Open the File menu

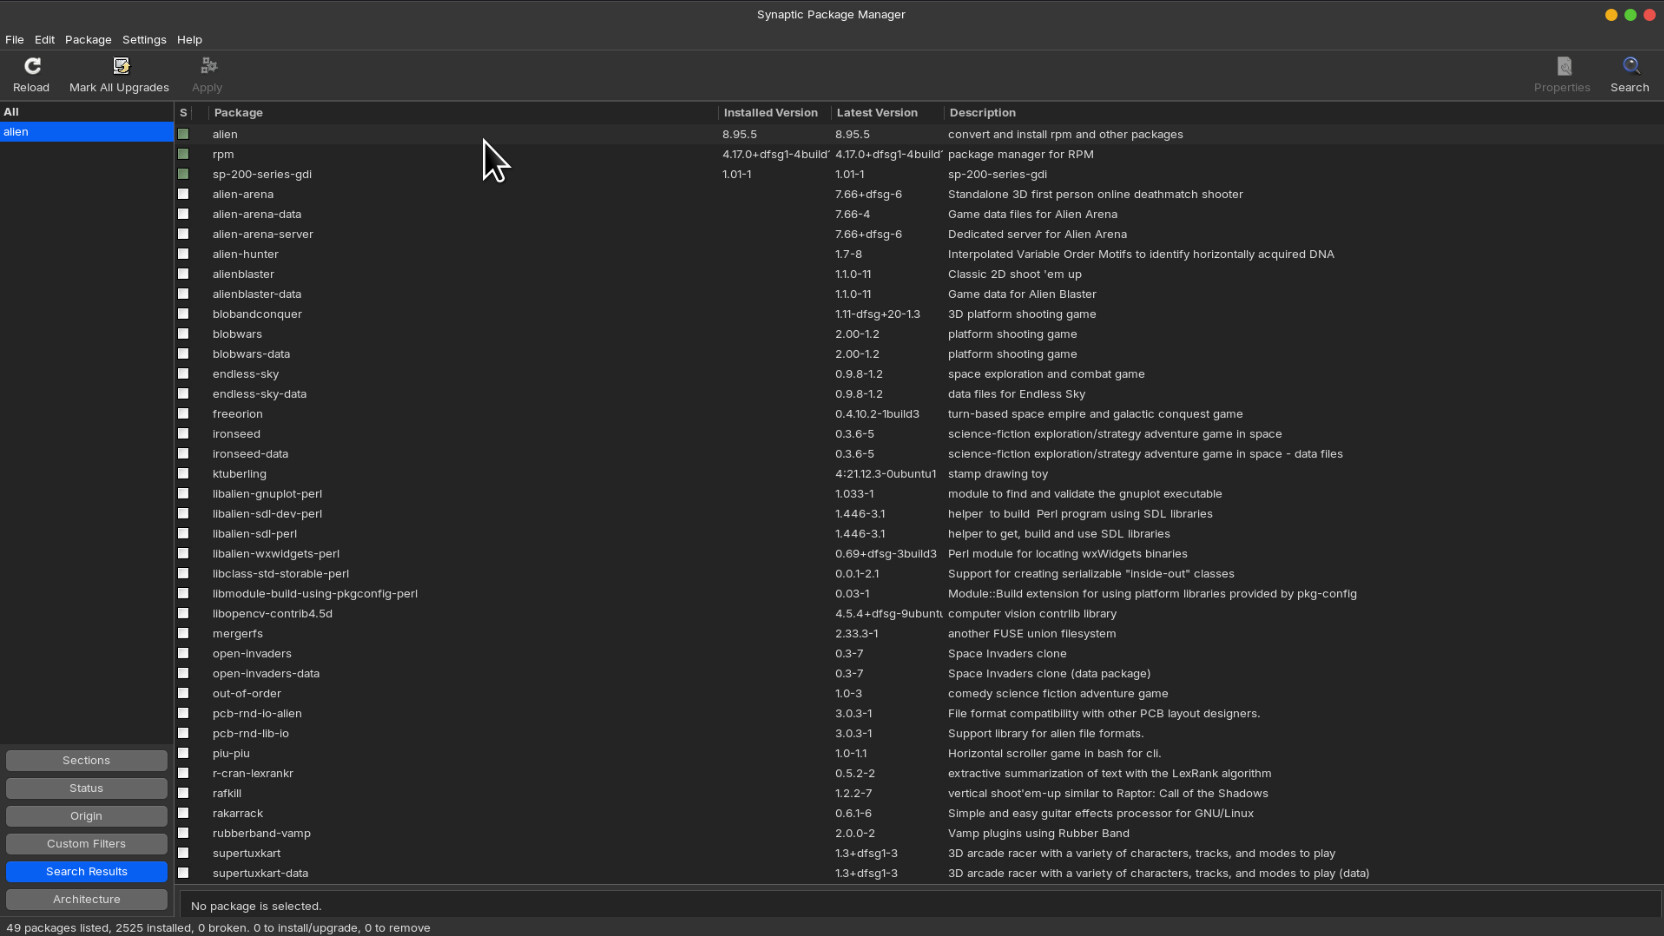14,40
